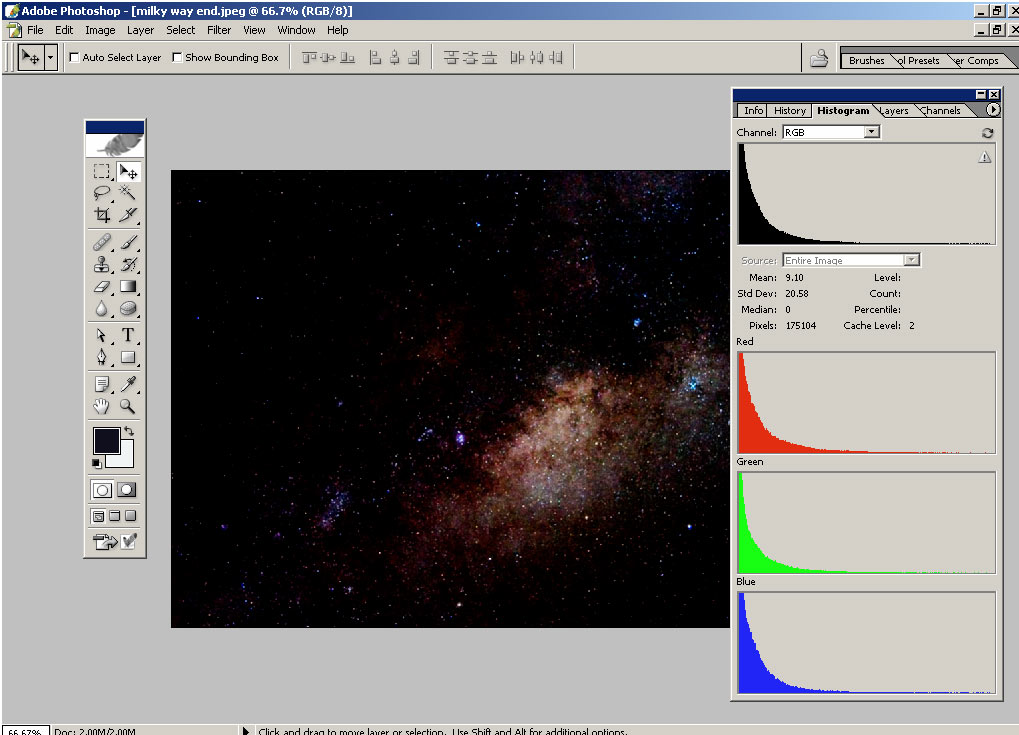Screen dimensions: 1019x735
Task: Activate the Zoom magnifier tool
Action: point(128,406)
